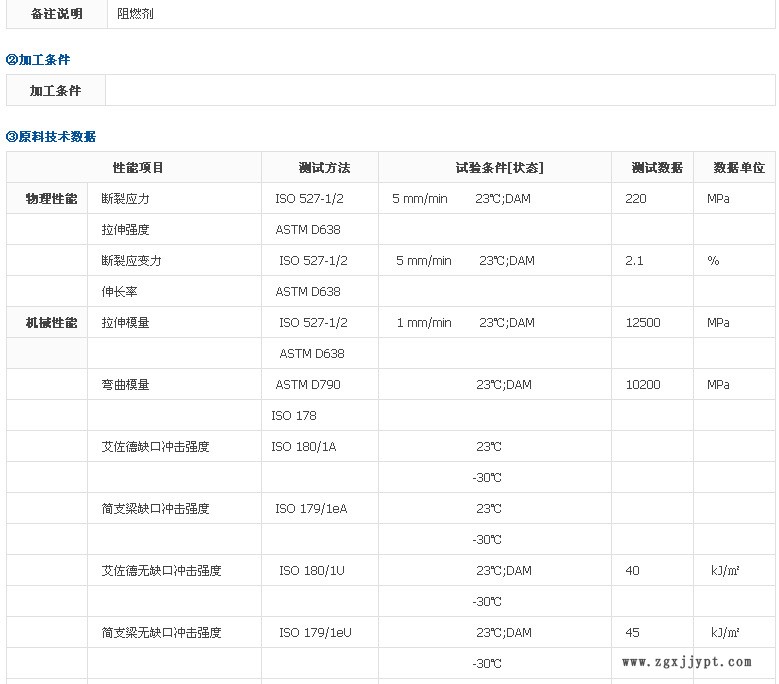Click the ③原料技术数据 section heading
Viewport: 779px width, 684px height.
51,136
